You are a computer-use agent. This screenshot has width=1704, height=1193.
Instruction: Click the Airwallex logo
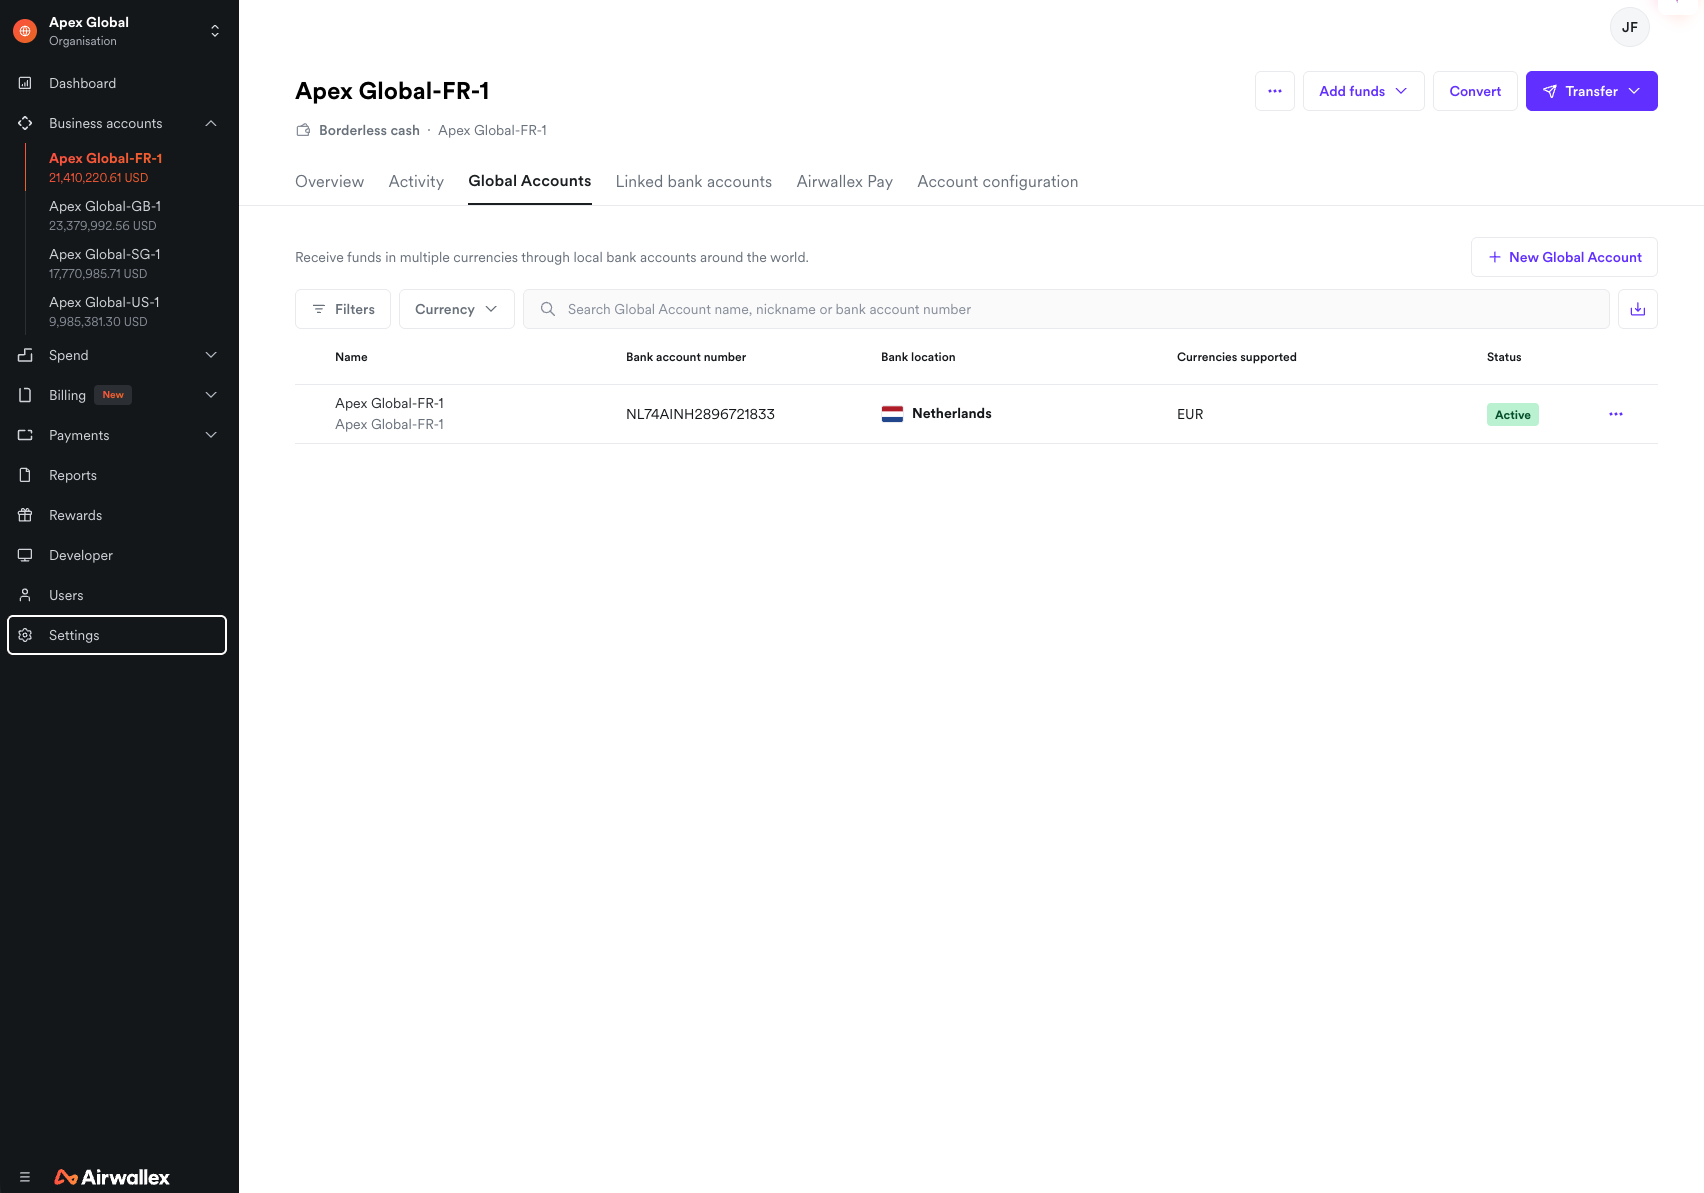(112, 1177)
